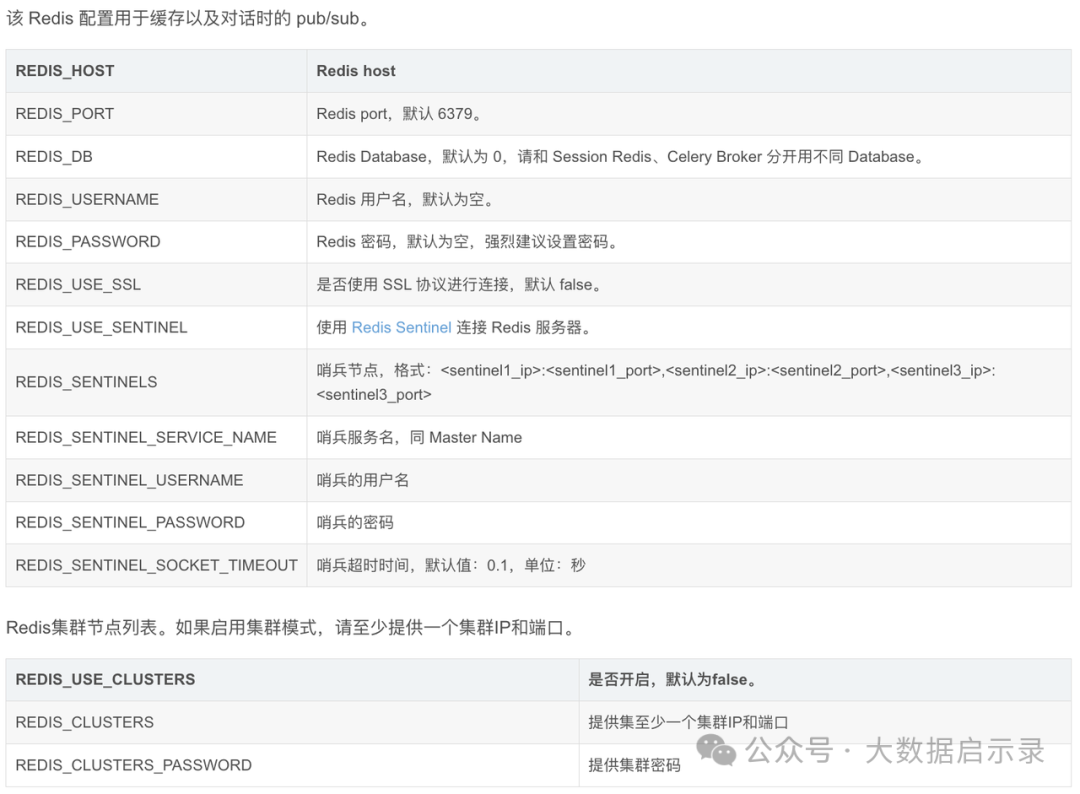Screen dimensions: 1080x794
Task: Click the 'Redis 密码' description cell
Action: (689, 242)
